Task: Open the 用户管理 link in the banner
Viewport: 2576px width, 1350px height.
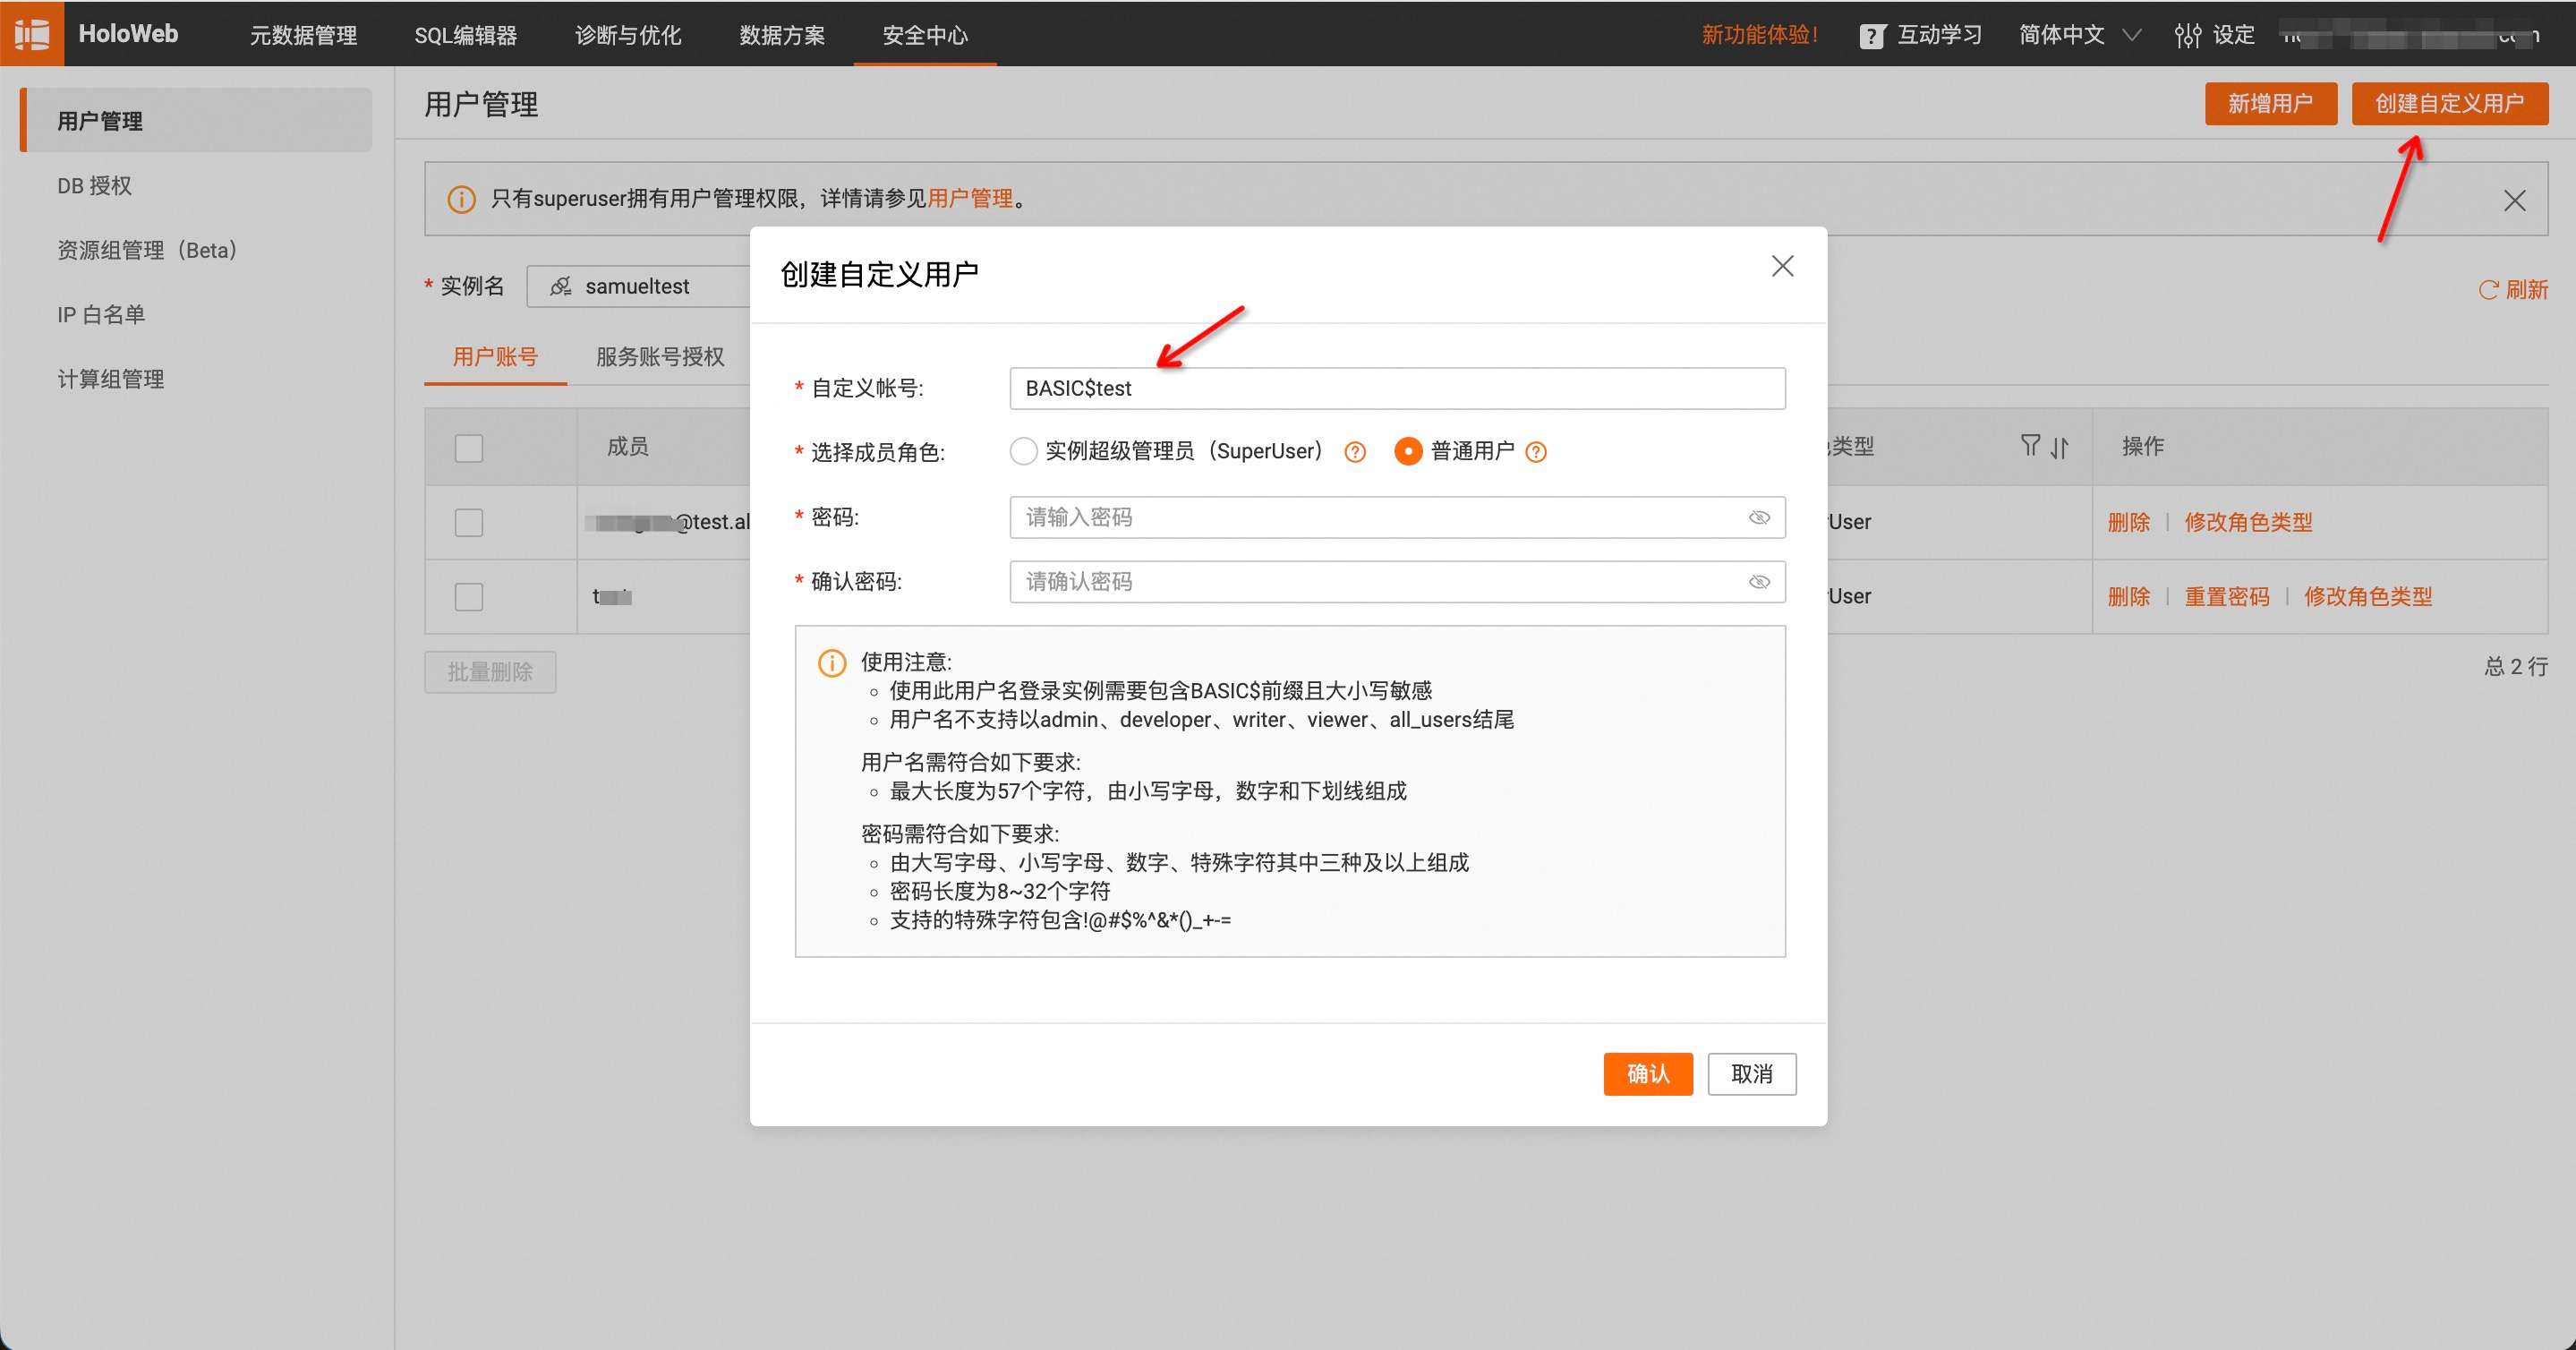Action: [x=970, y=198]
